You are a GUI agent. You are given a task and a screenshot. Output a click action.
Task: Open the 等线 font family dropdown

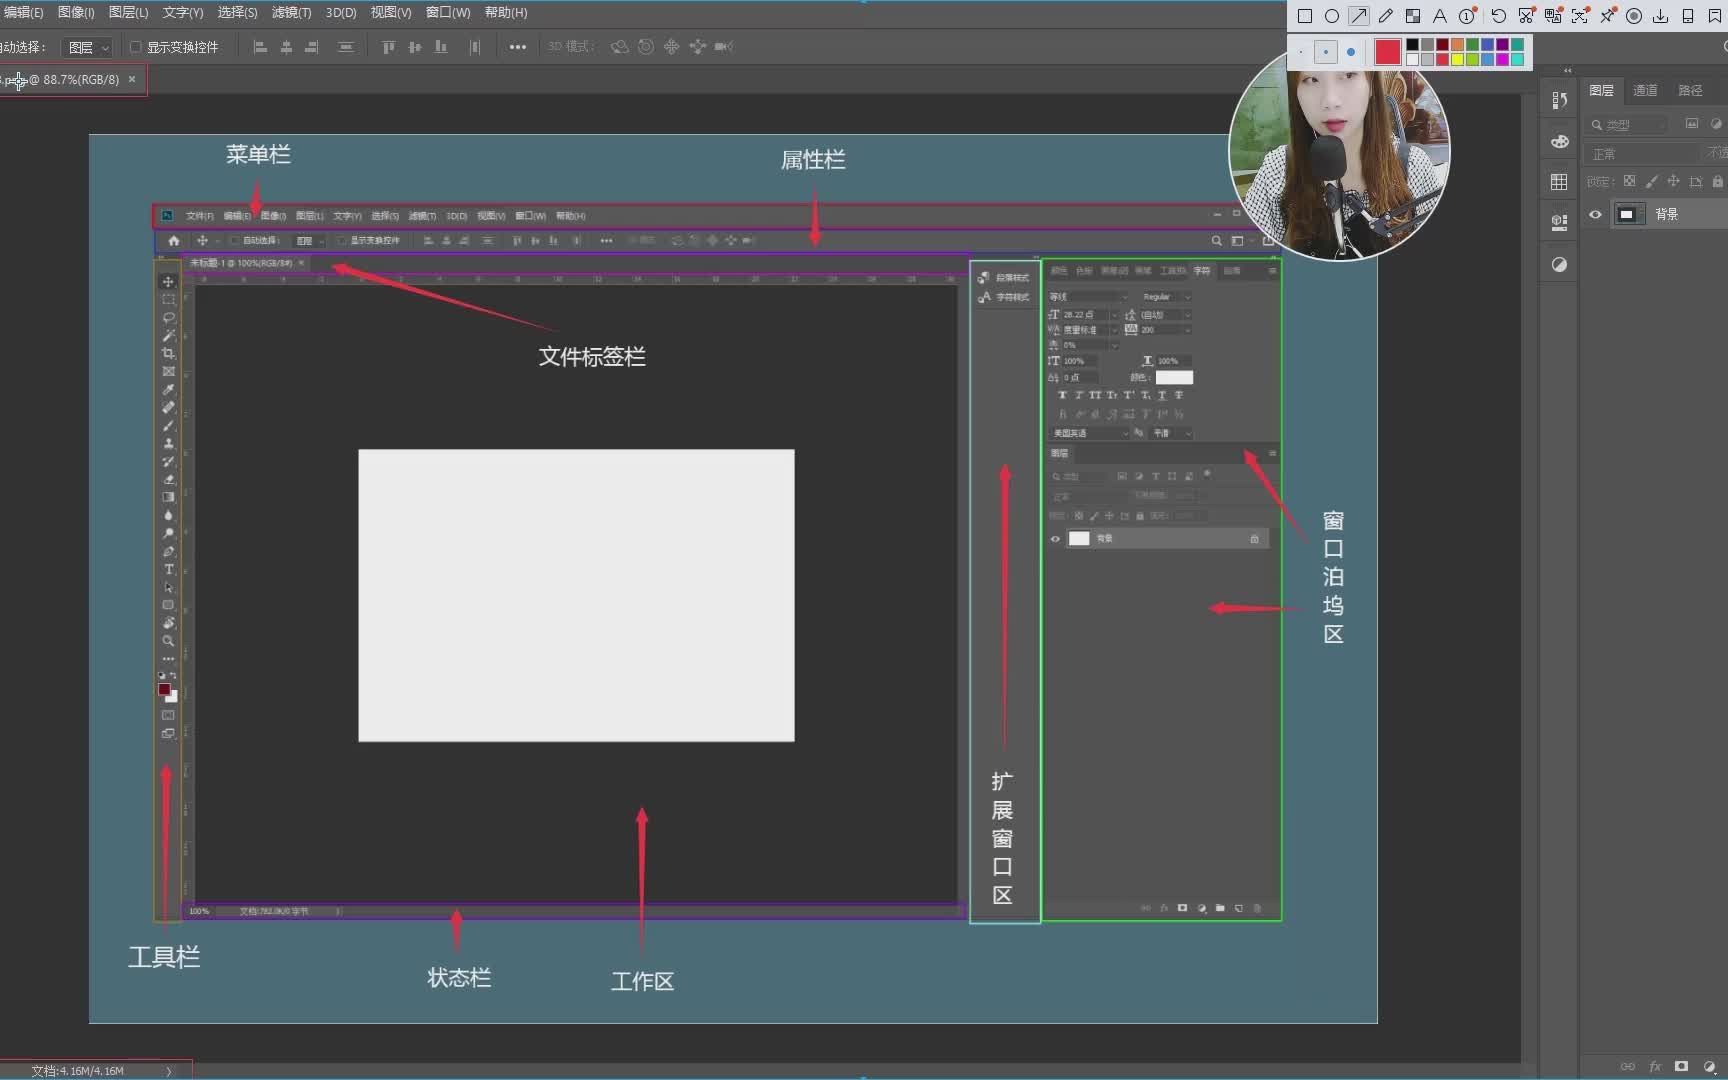[x=1085, y=297]
